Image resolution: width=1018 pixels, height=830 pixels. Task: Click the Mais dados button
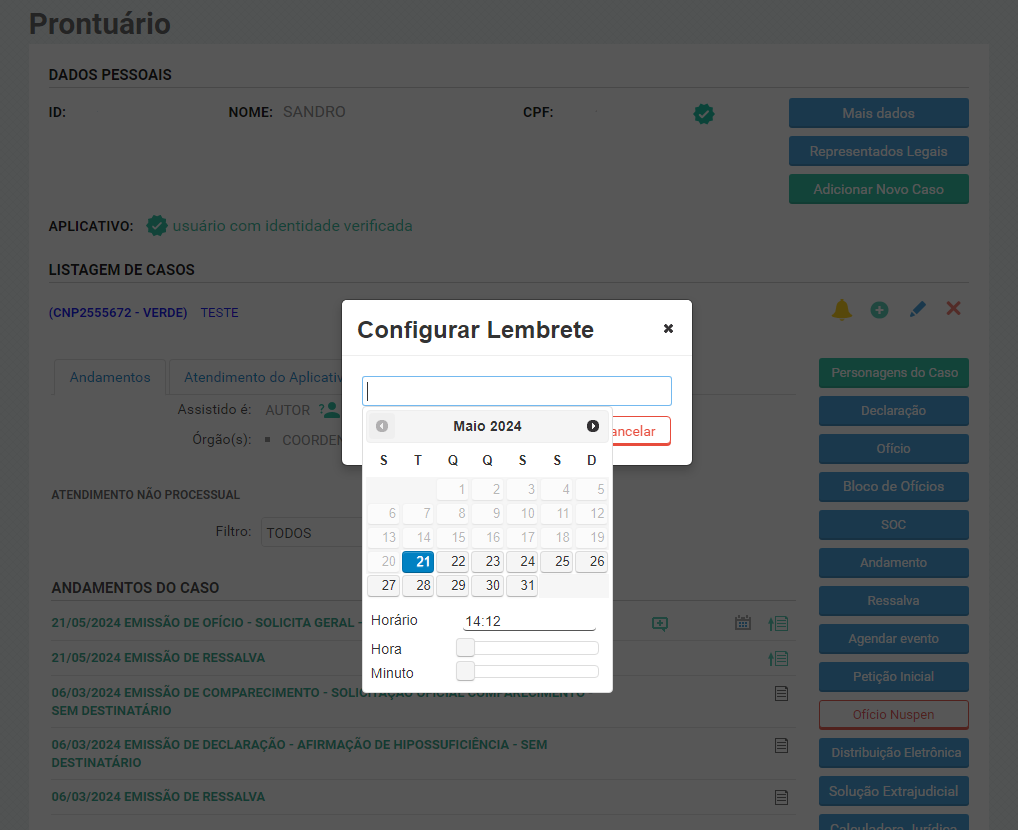[x=878, y=113]
